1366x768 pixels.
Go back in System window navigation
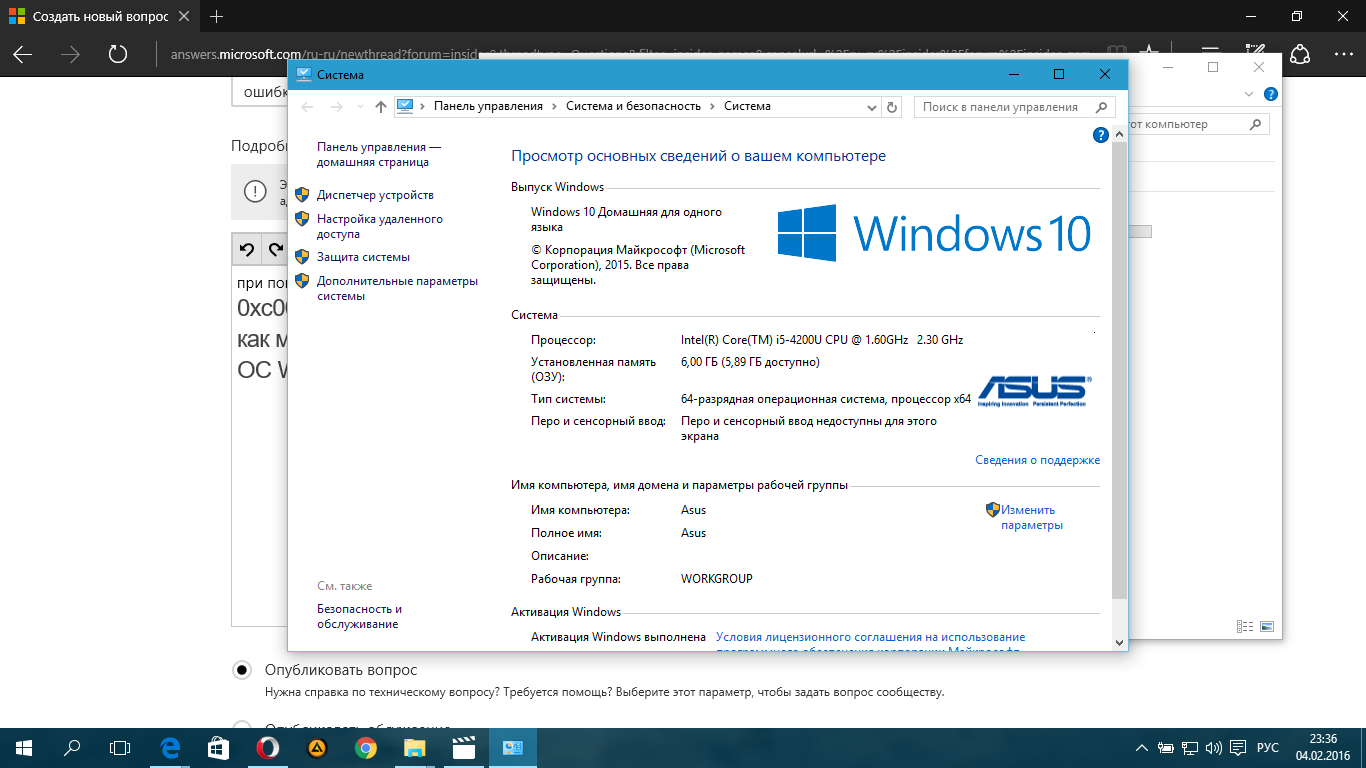[307, 107]
